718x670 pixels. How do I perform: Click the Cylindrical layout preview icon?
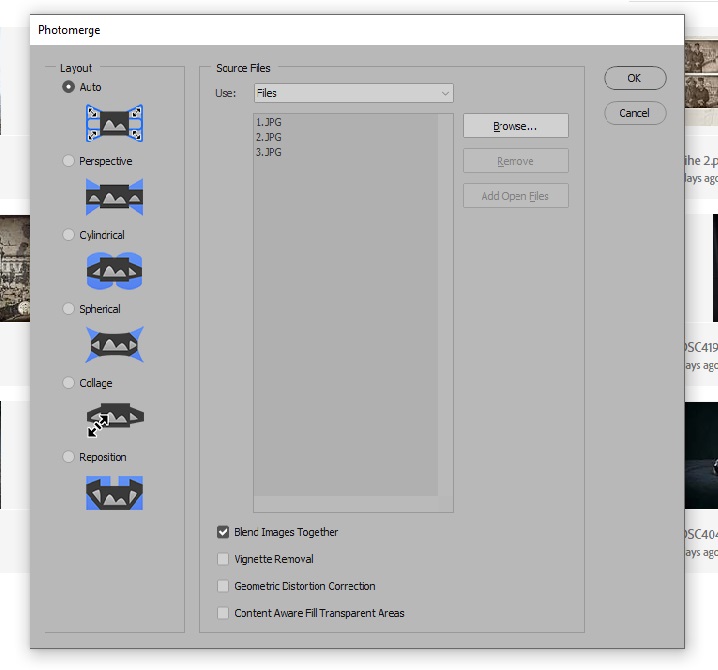tap(114, 270)
